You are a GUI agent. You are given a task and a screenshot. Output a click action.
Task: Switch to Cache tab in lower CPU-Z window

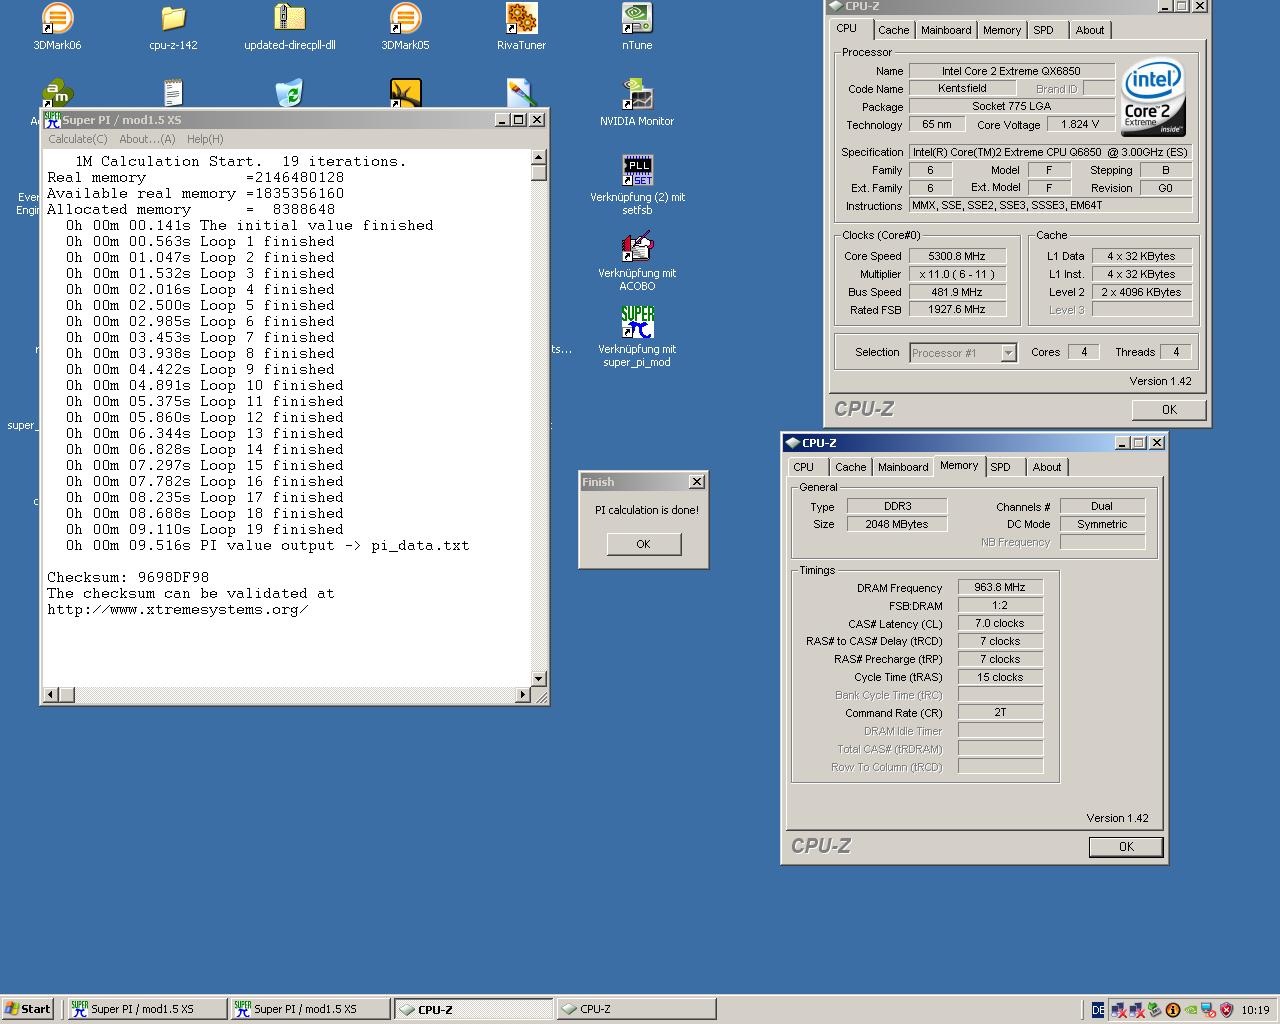pos(851,467)
